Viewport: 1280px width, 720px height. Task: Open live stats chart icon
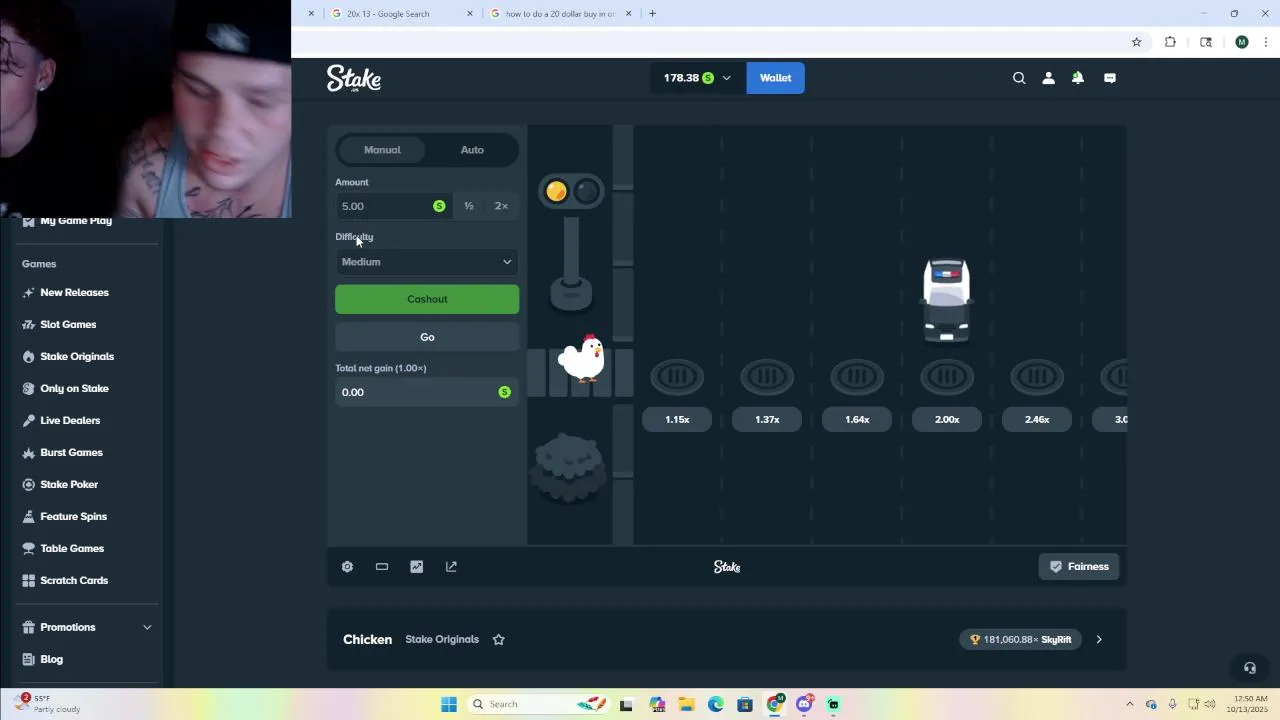[417, 566]
